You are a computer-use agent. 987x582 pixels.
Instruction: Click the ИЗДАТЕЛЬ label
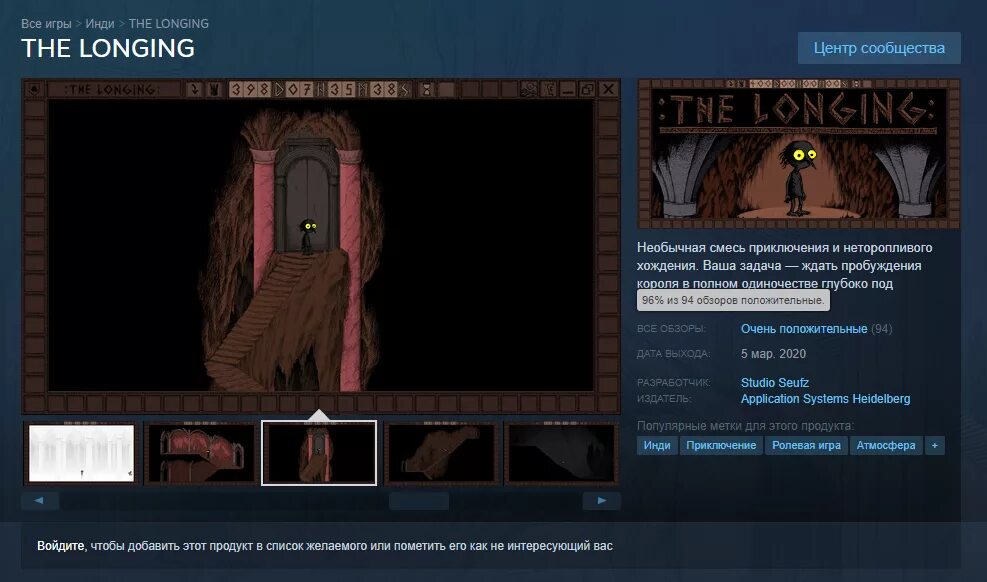(663, 399)
